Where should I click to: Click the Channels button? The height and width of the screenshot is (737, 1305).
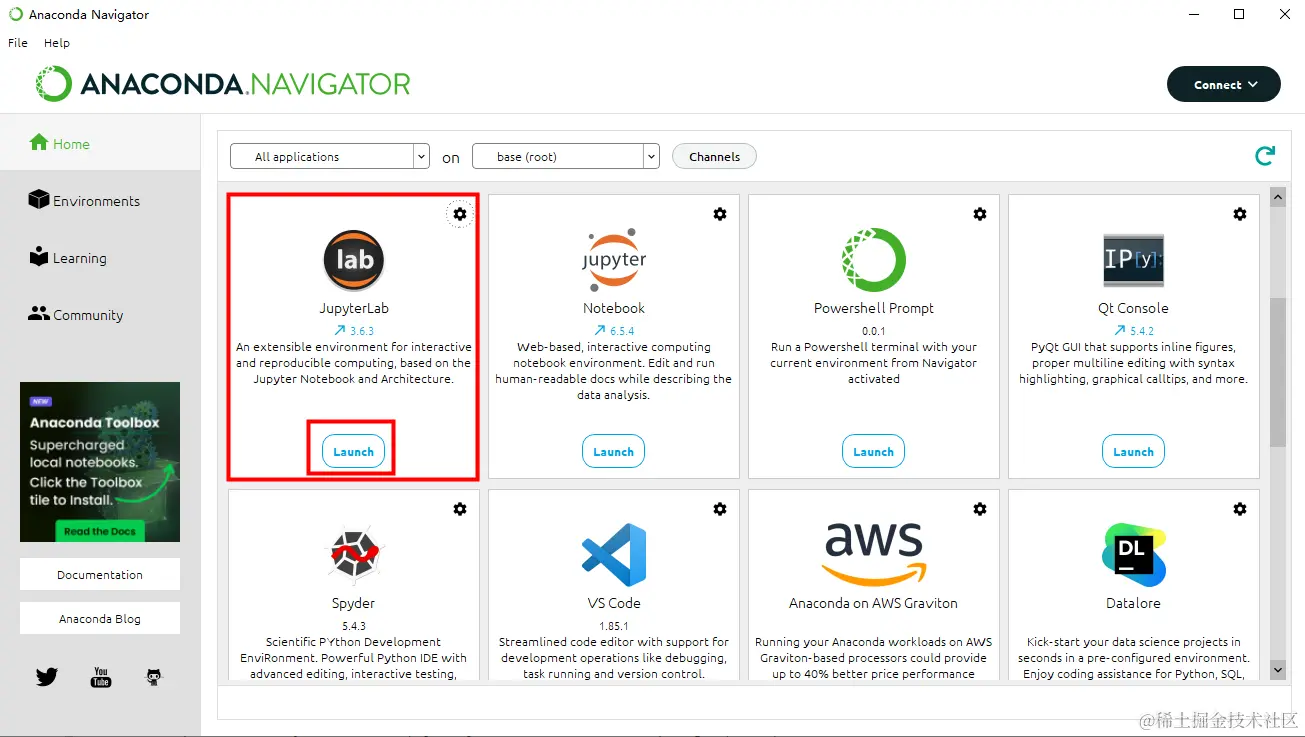714,157
